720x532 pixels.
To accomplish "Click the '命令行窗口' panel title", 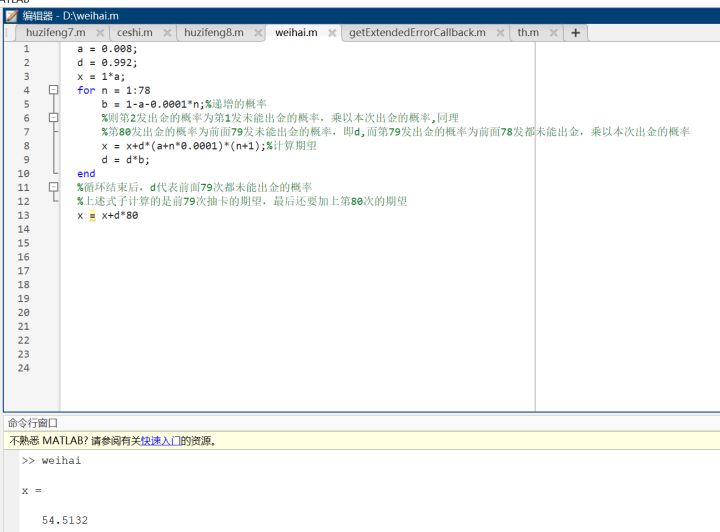I will pyautogui.click(x=33, y=423).
